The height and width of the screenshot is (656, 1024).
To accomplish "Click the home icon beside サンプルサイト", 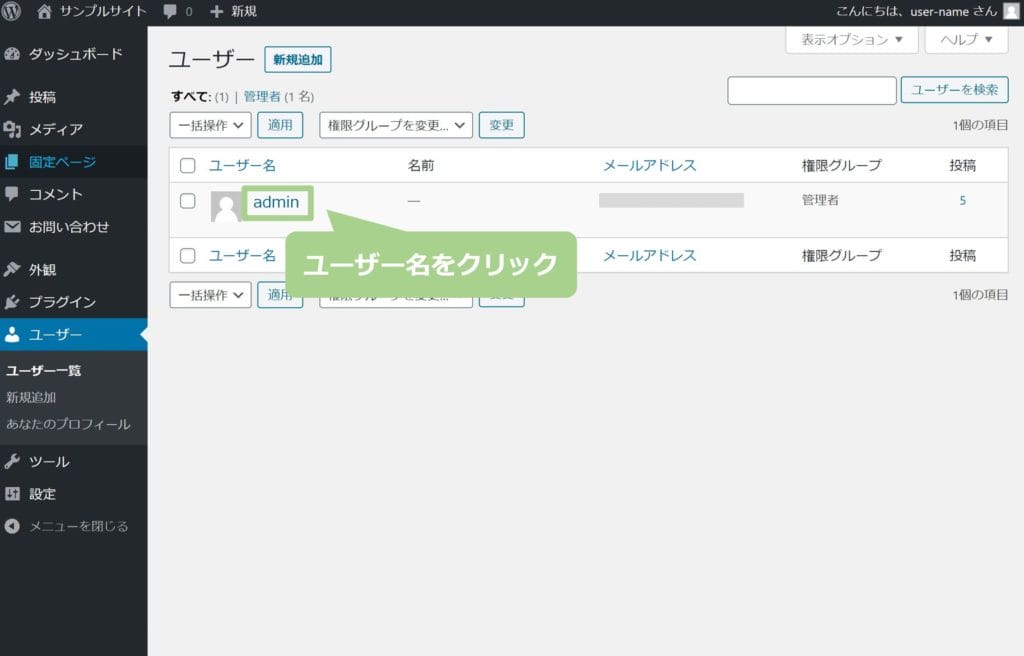I will 44,12.
